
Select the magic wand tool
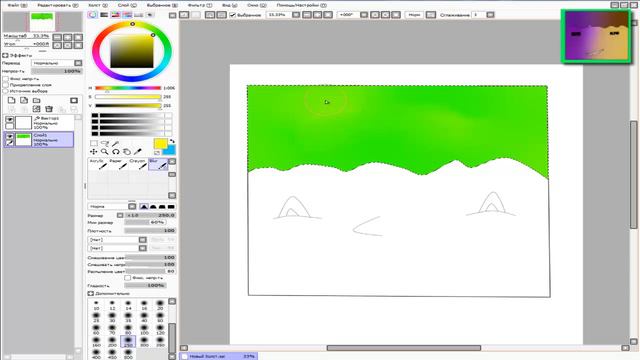(116, 143)
